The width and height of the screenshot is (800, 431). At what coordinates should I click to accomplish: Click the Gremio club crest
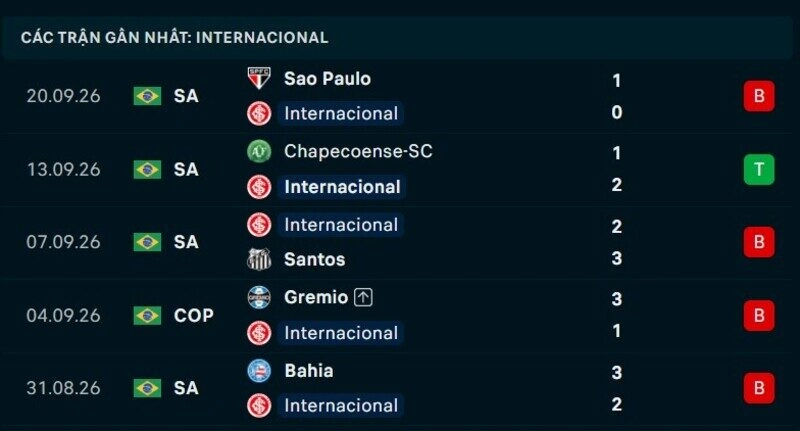[259, 297]
